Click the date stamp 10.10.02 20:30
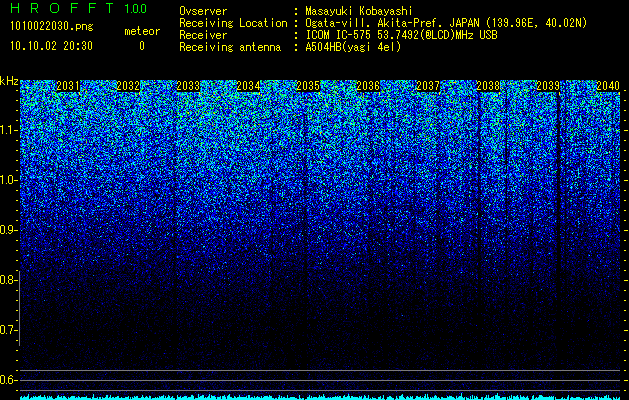 point(52,46)
